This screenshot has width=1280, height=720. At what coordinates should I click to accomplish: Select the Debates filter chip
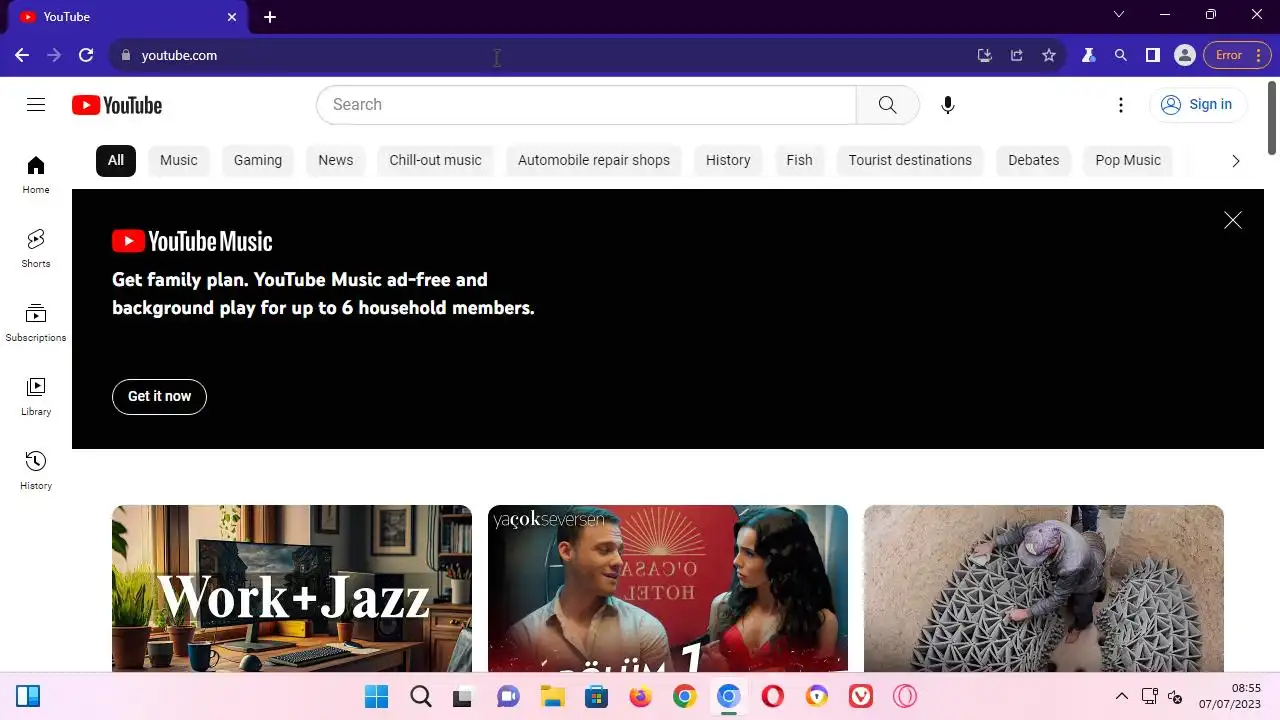pyautogui.click(x=1033, y=160)
